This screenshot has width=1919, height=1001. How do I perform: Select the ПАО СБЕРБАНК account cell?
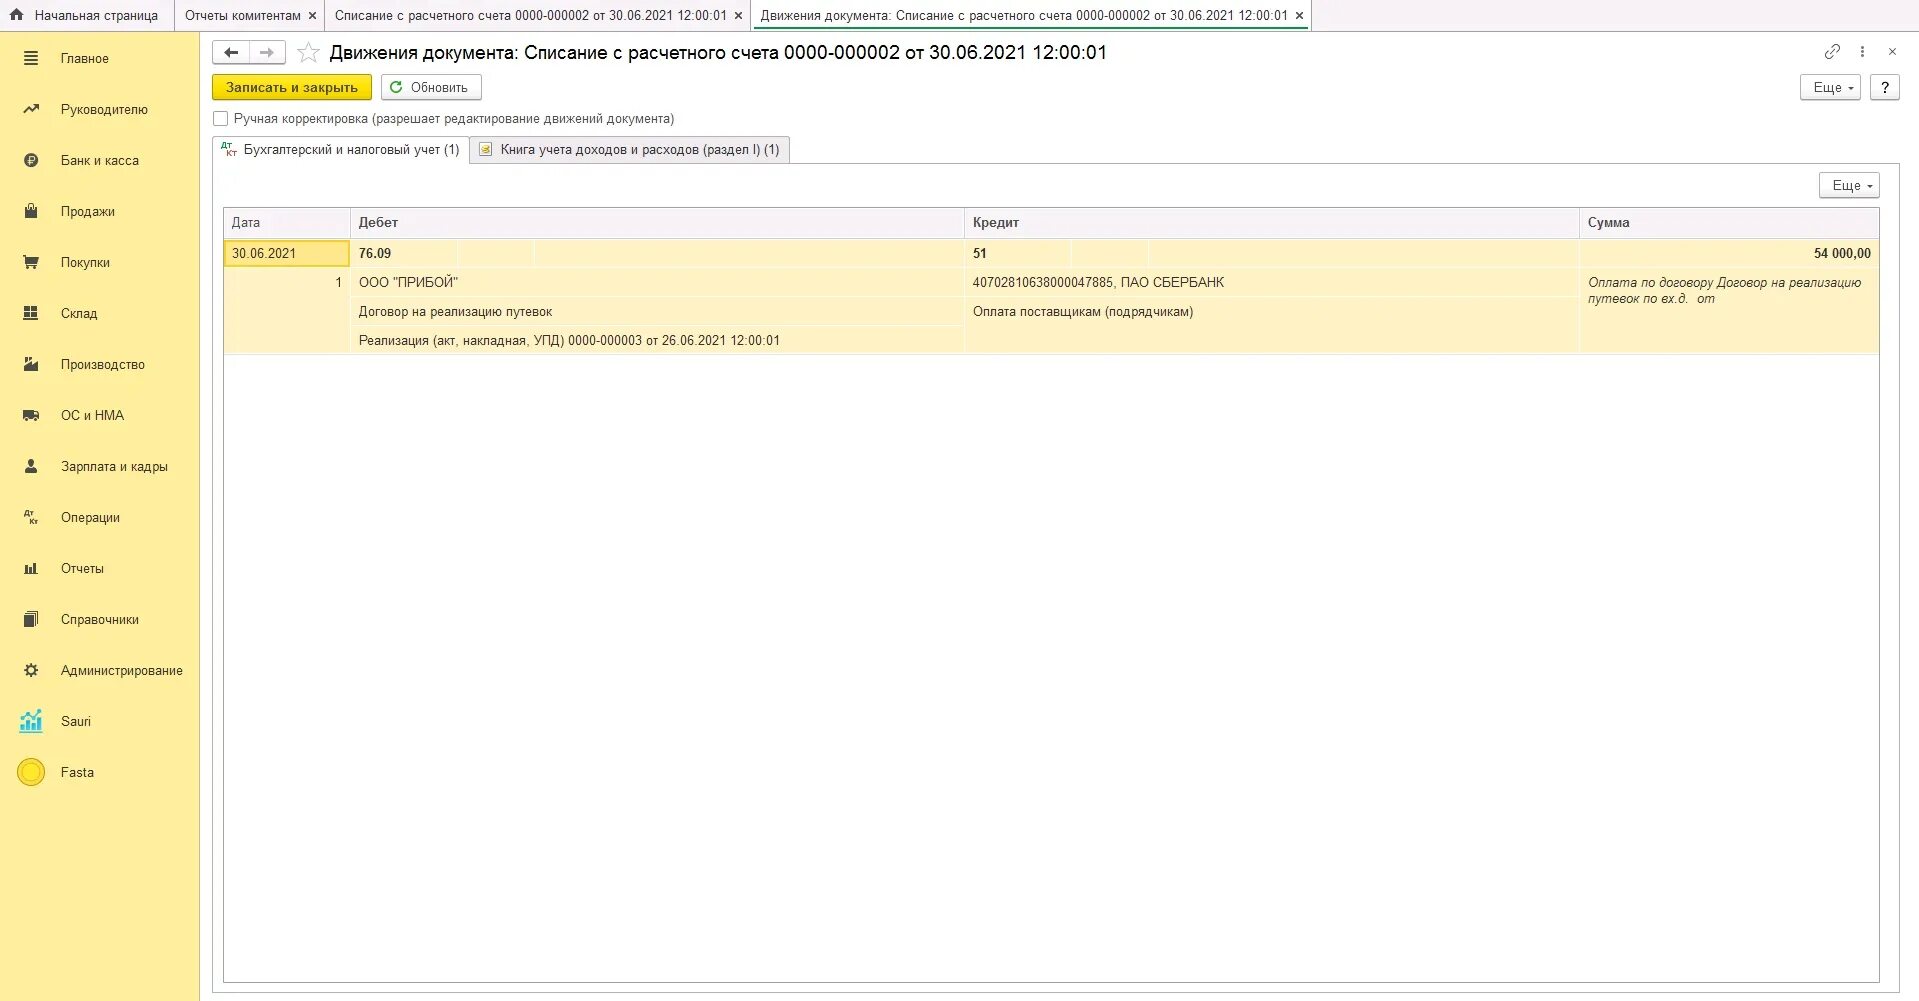(x=1272, y=283)
